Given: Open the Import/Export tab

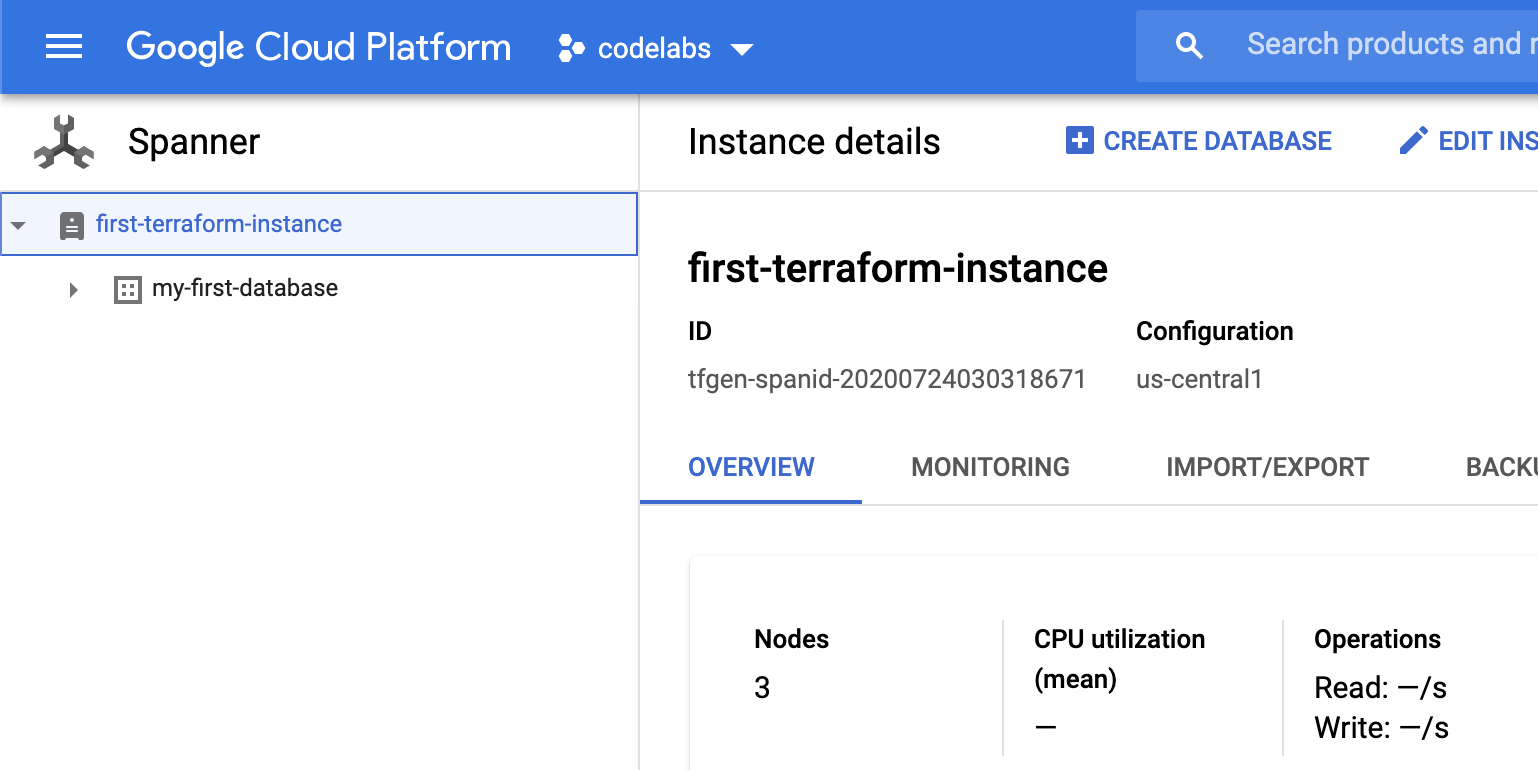Looking at the screenshot, I should point(1267,467).
